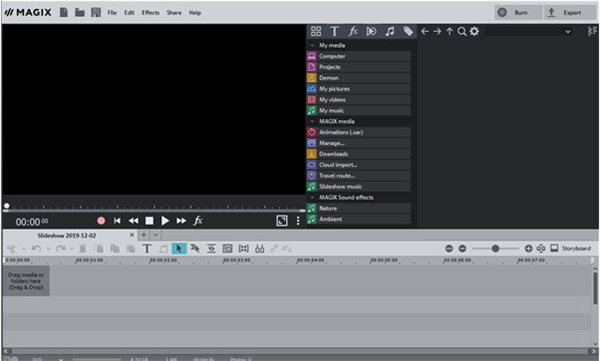Go forward with the right arrow
Image resolution: width=600 pixels, height=361 pixels.
pos(437,31)
